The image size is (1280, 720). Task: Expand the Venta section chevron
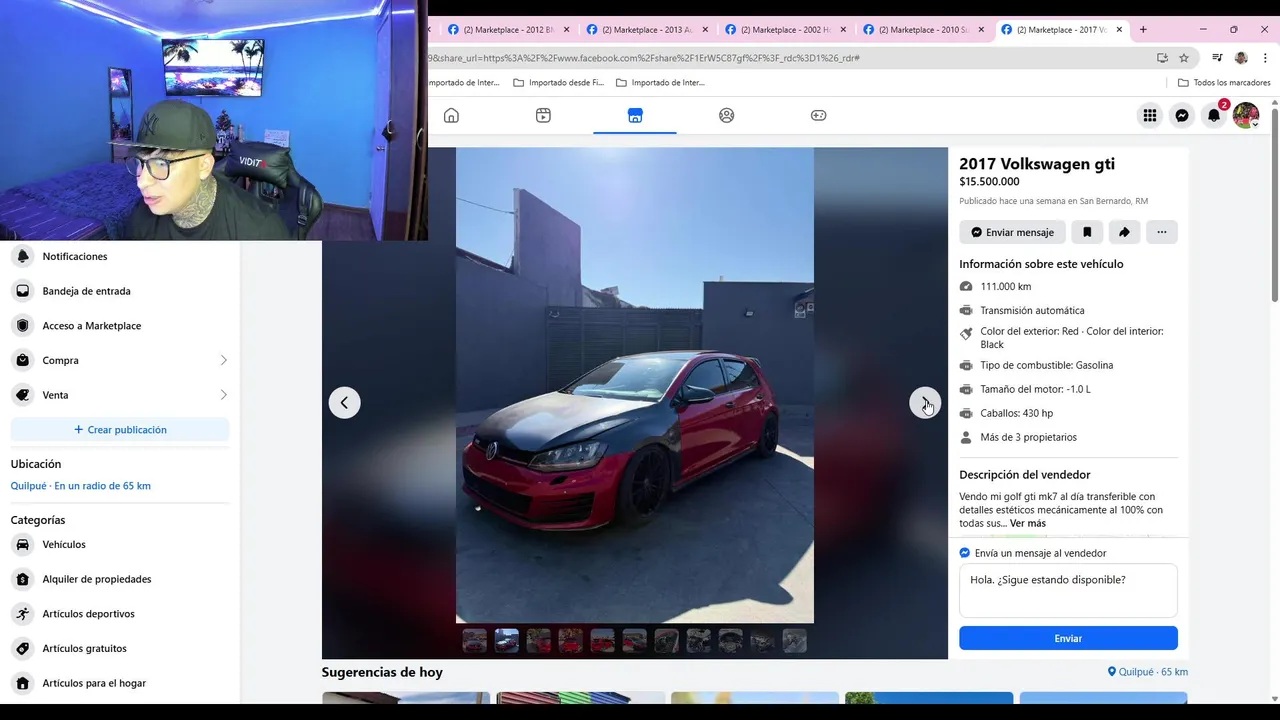[x=223, y=395]
